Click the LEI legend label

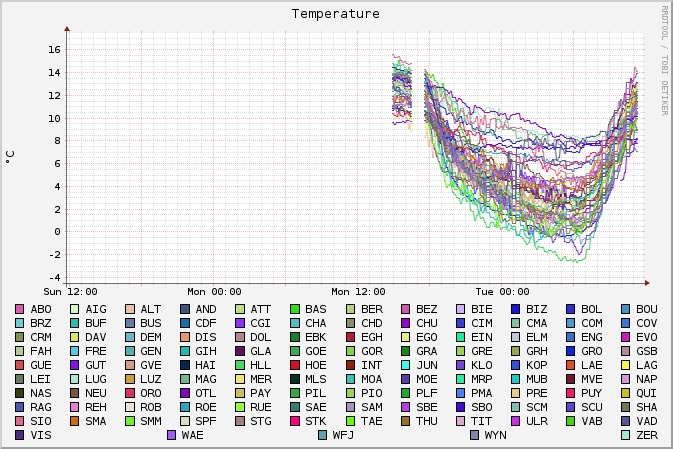(x=41, y=379)
